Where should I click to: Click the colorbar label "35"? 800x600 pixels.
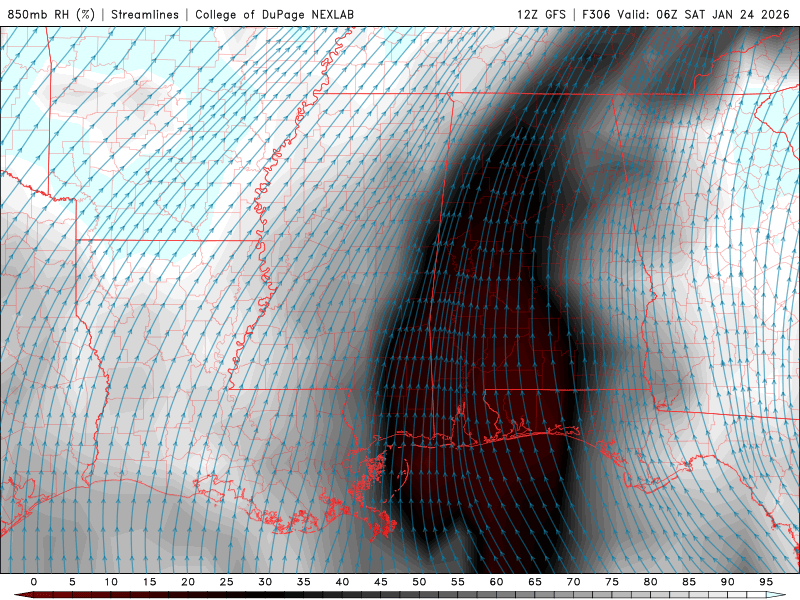click(x=304, y=582)
